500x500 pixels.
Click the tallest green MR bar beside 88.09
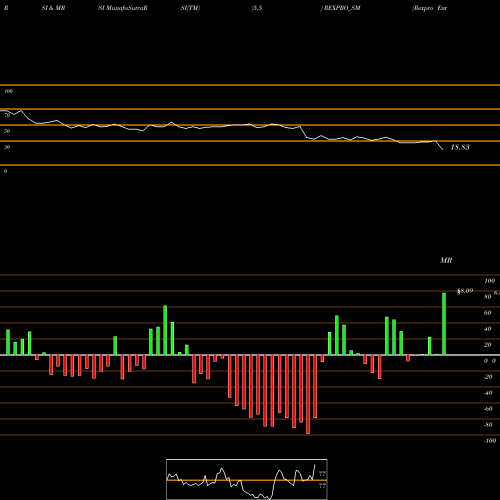pyautogui.click(x=444, y=324)
